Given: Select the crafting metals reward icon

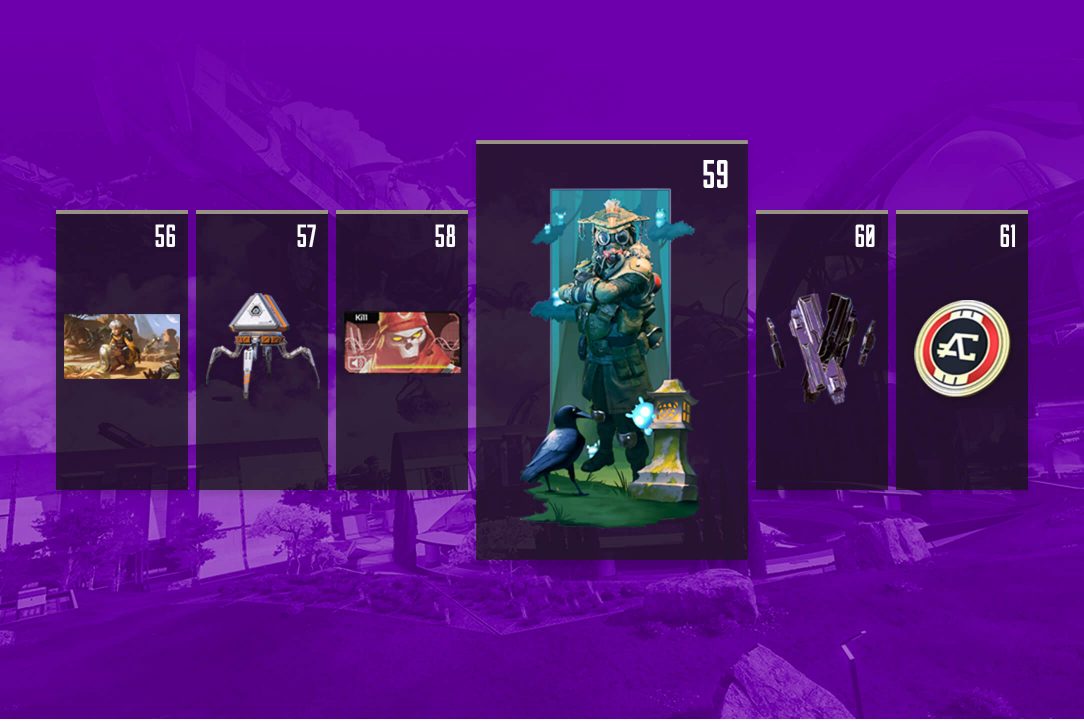Looking at the screenshot, I should tap(821, 347).
